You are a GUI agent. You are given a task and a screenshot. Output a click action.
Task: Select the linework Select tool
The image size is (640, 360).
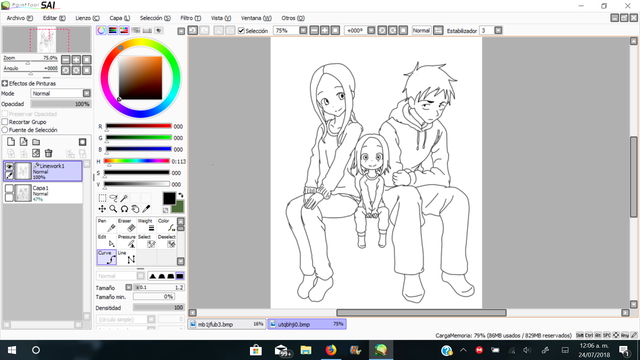tap(146, 241)
